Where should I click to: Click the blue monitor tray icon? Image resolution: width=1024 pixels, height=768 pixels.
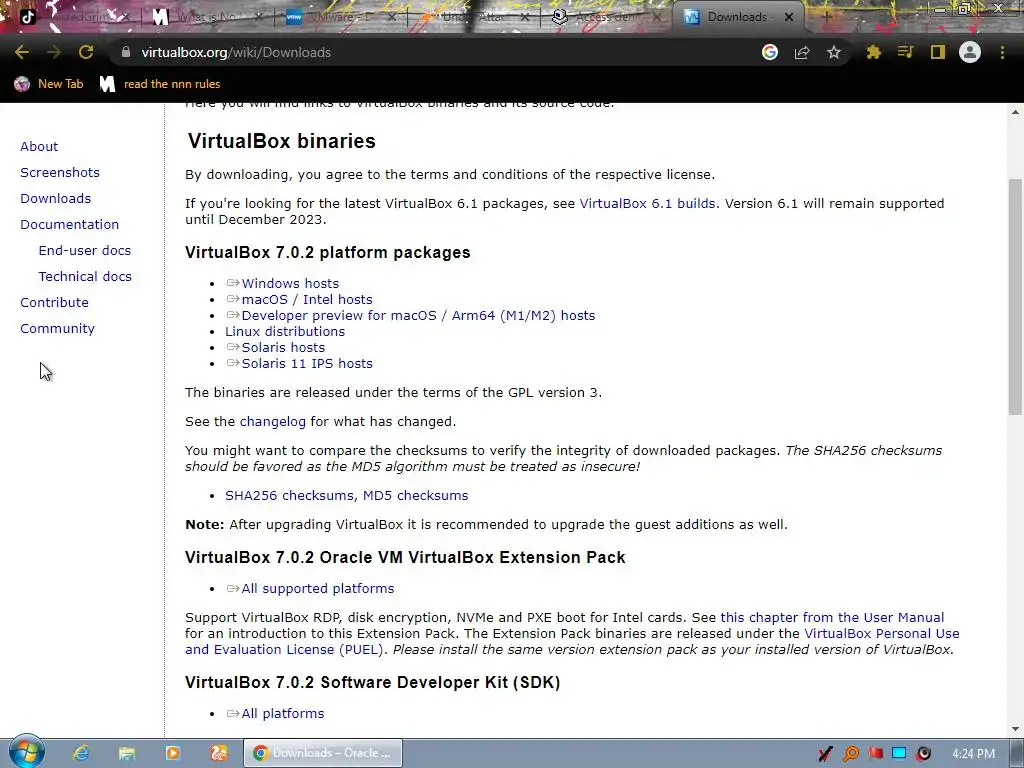899,754
